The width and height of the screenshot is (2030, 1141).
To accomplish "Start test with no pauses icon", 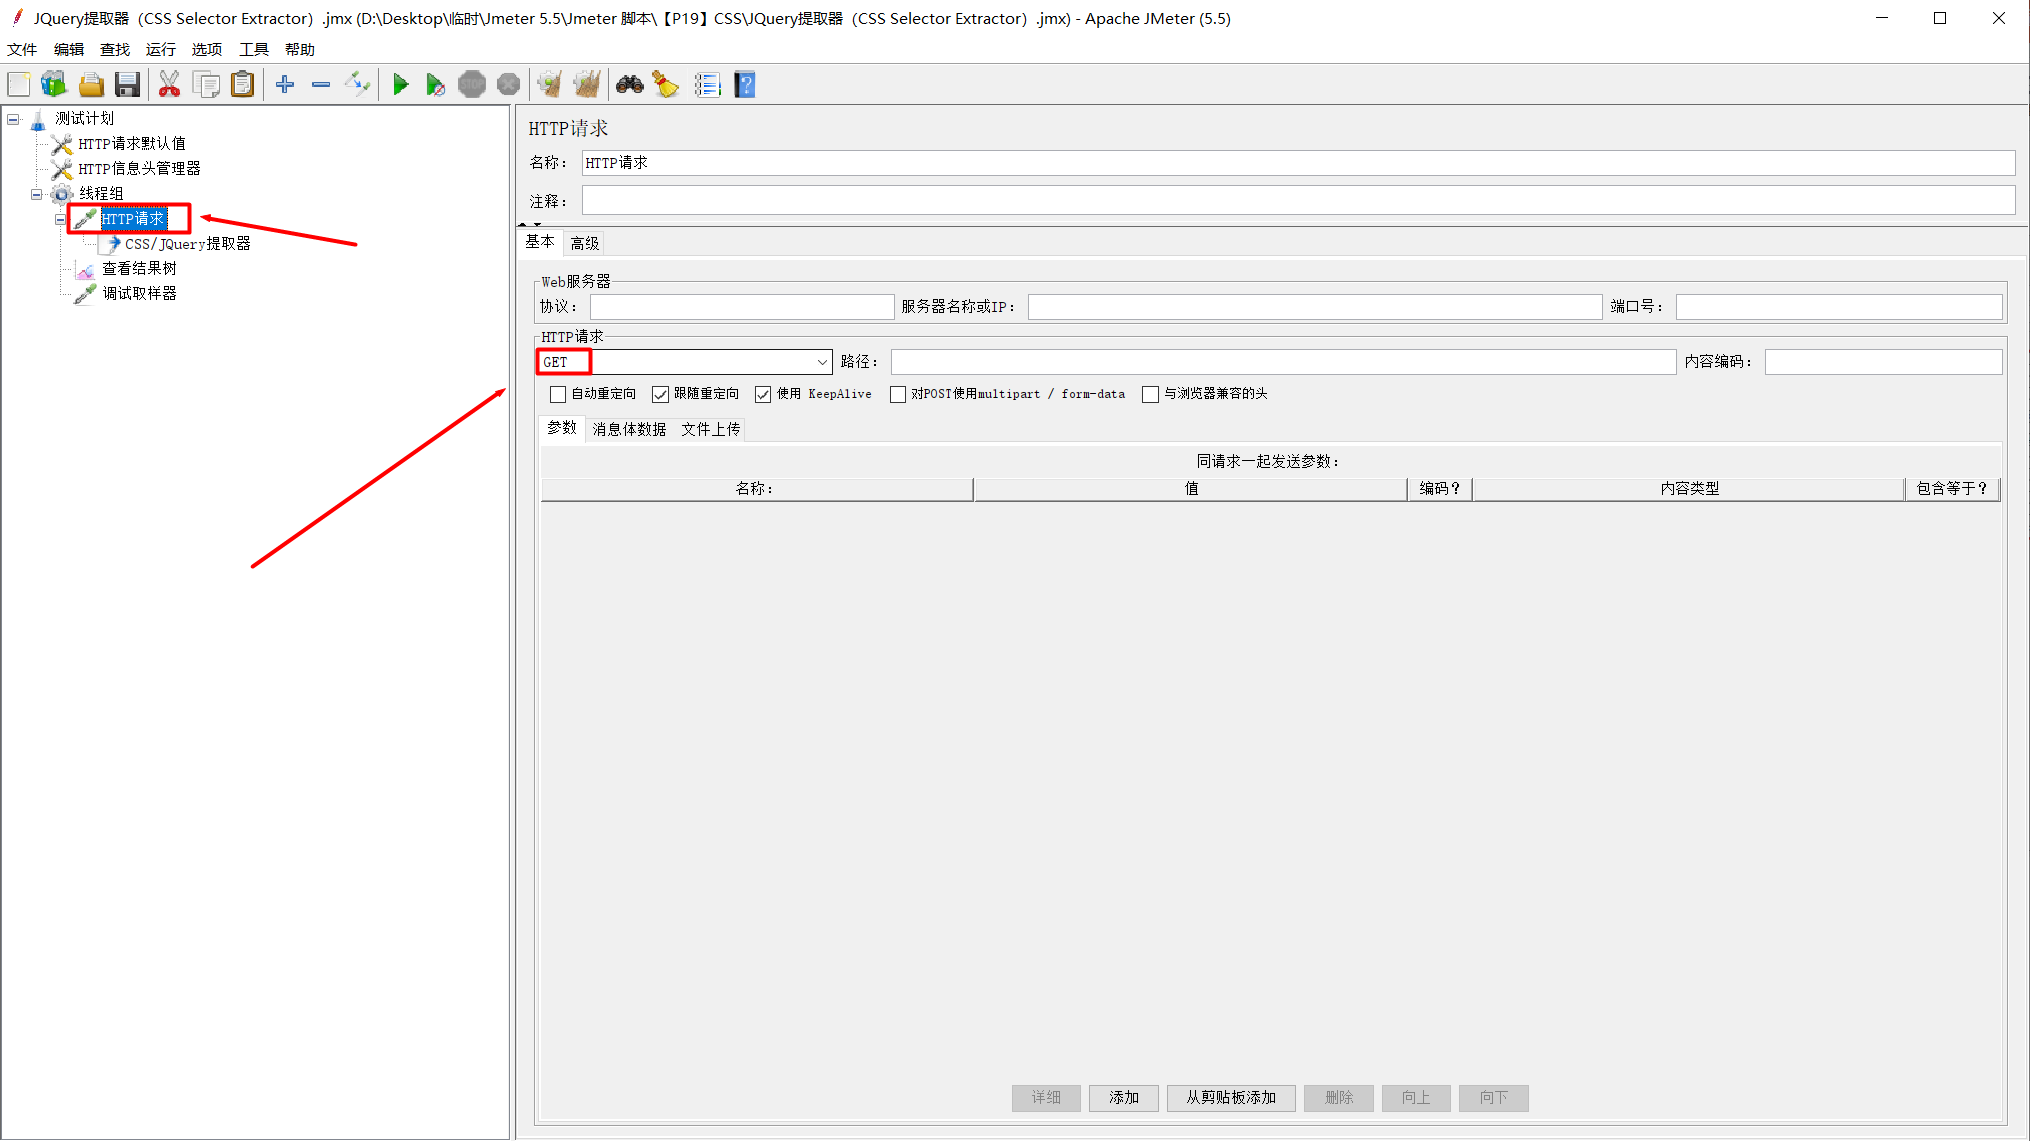I will 435,85.
